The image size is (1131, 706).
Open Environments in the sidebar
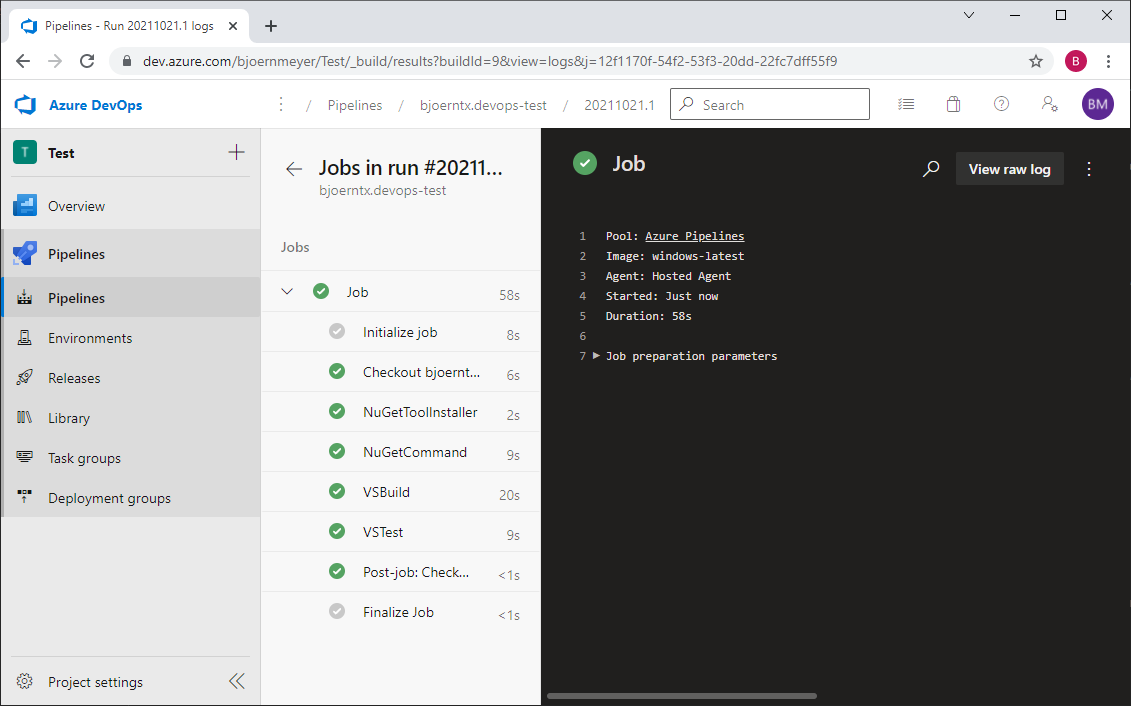point(131,337)
